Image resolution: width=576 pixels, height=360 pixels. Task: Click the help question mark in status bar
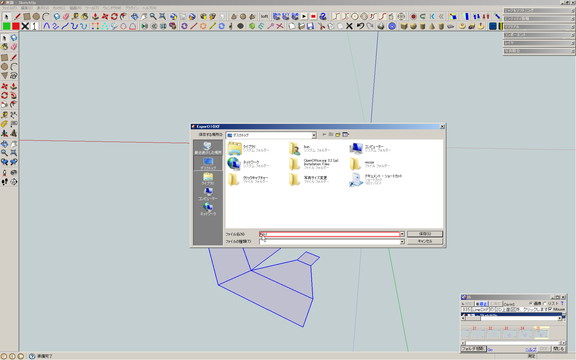[32, 356]
